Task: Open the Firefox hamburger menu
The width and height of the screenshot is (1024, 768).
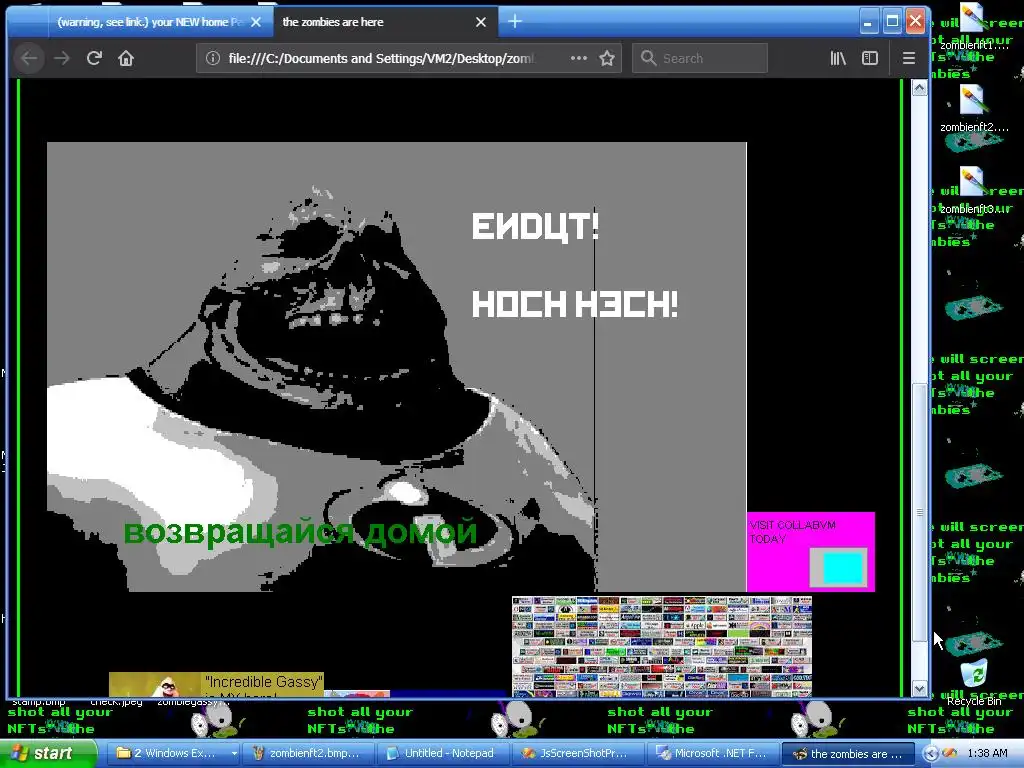Action: 908,58
